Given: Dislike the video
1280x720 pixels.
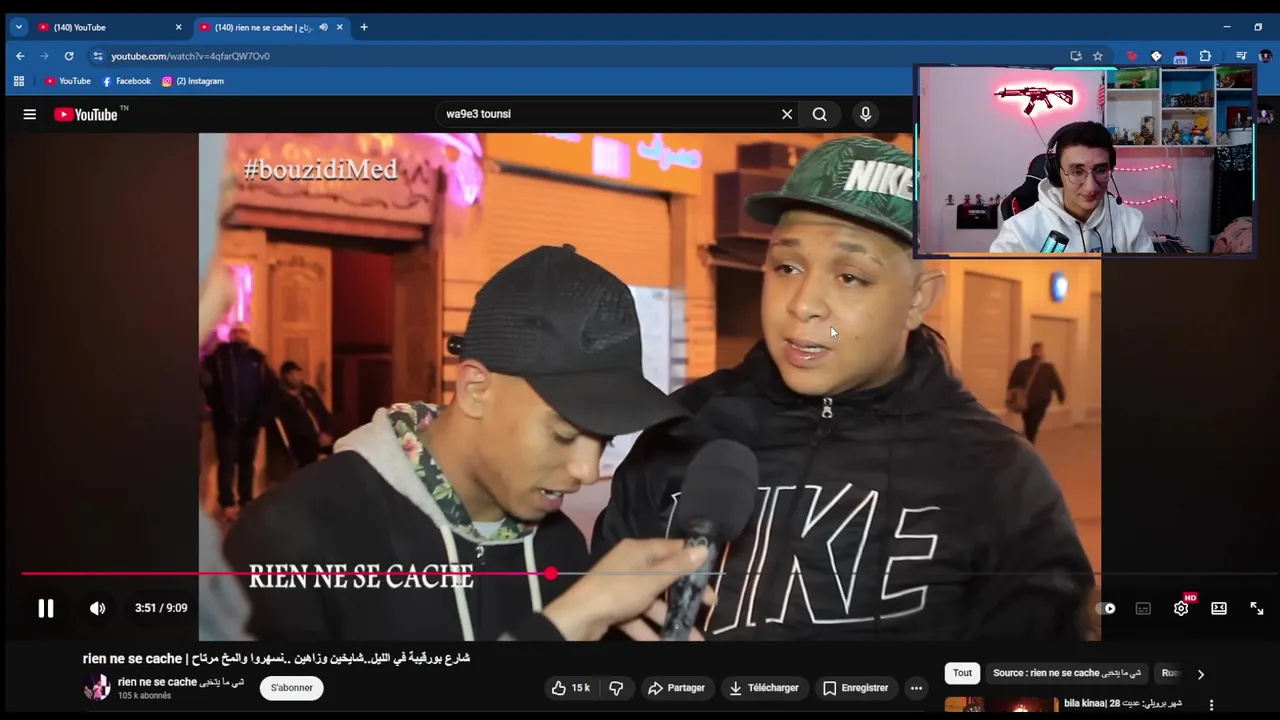Looking at the screenshot, I should coord(616,688).
